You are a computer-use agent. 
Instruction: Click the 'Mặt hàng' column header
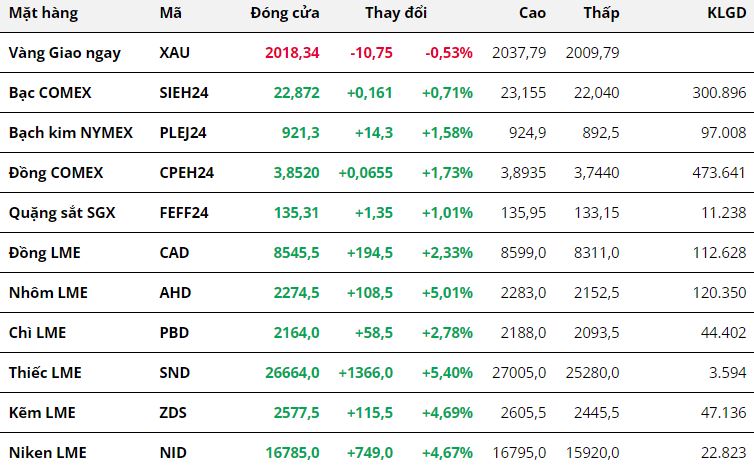coord(43,13)
